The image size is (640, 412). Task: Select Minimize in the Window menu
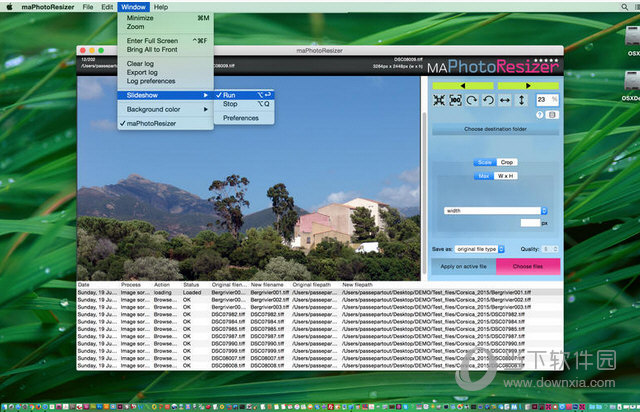pyautogui.click(x=165, y=18)
